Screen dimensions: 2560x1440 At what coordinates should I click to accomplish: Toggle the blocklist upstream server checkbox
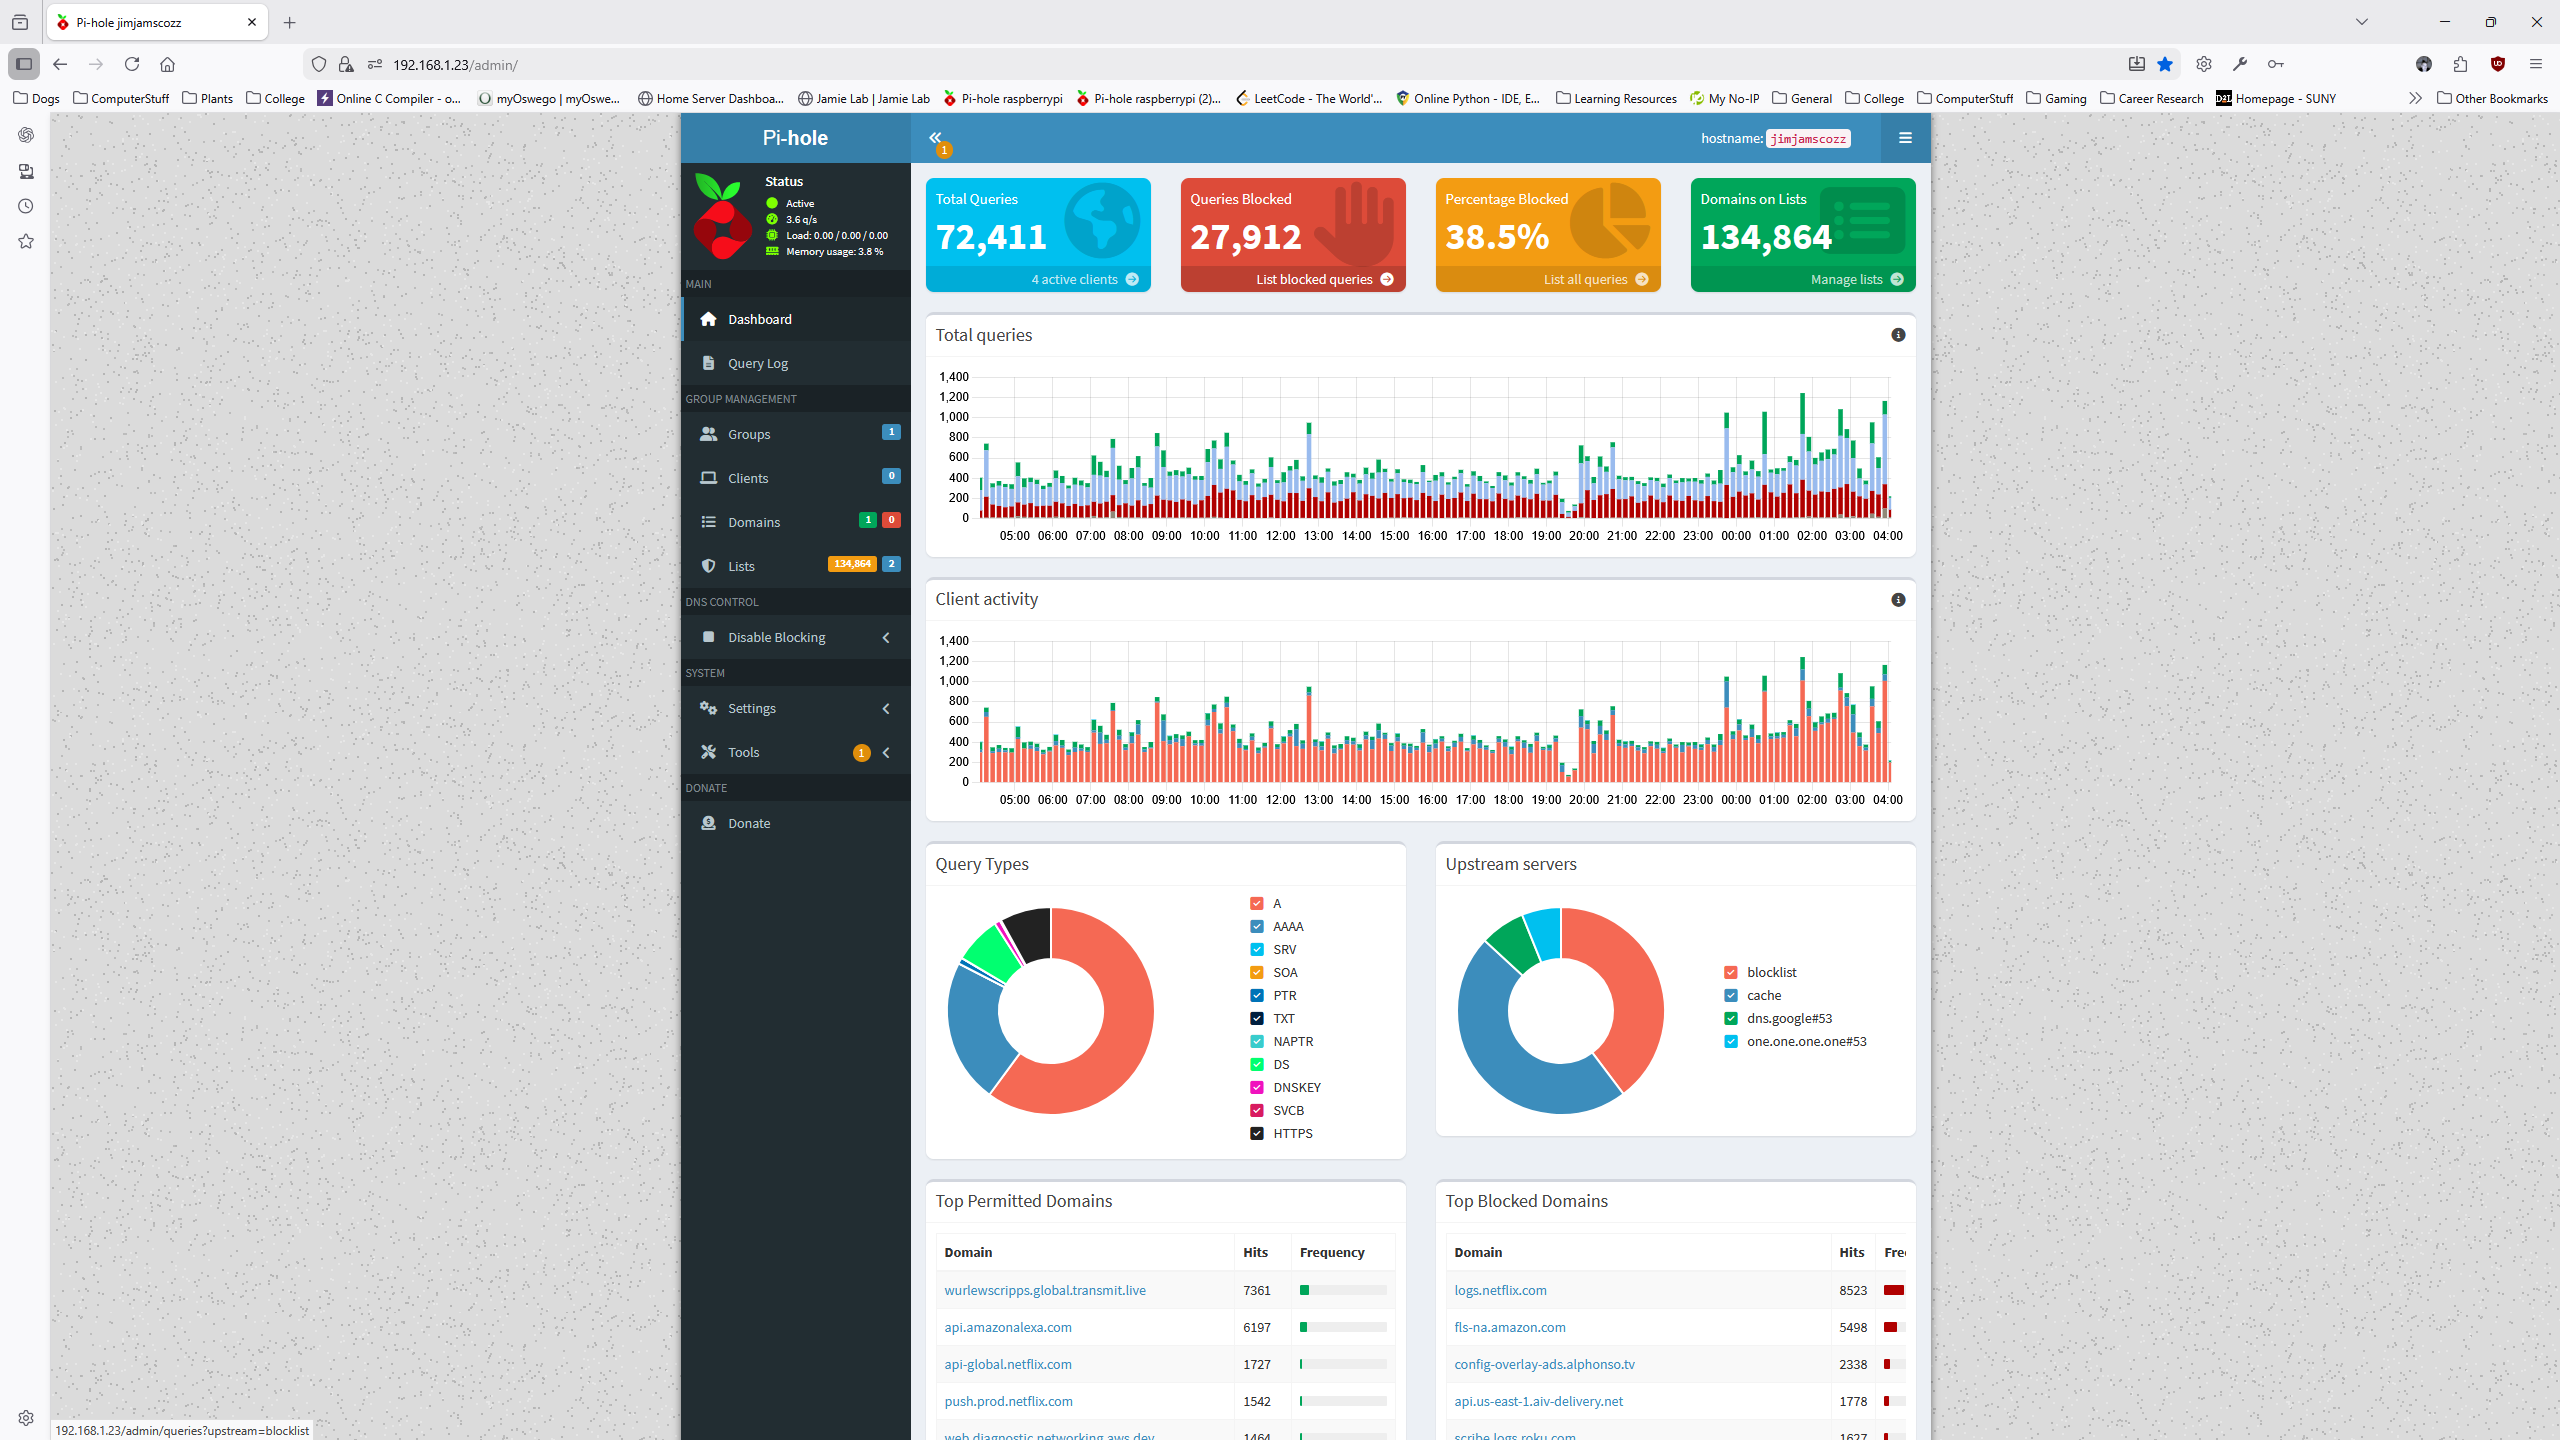tap(1729, 971)
